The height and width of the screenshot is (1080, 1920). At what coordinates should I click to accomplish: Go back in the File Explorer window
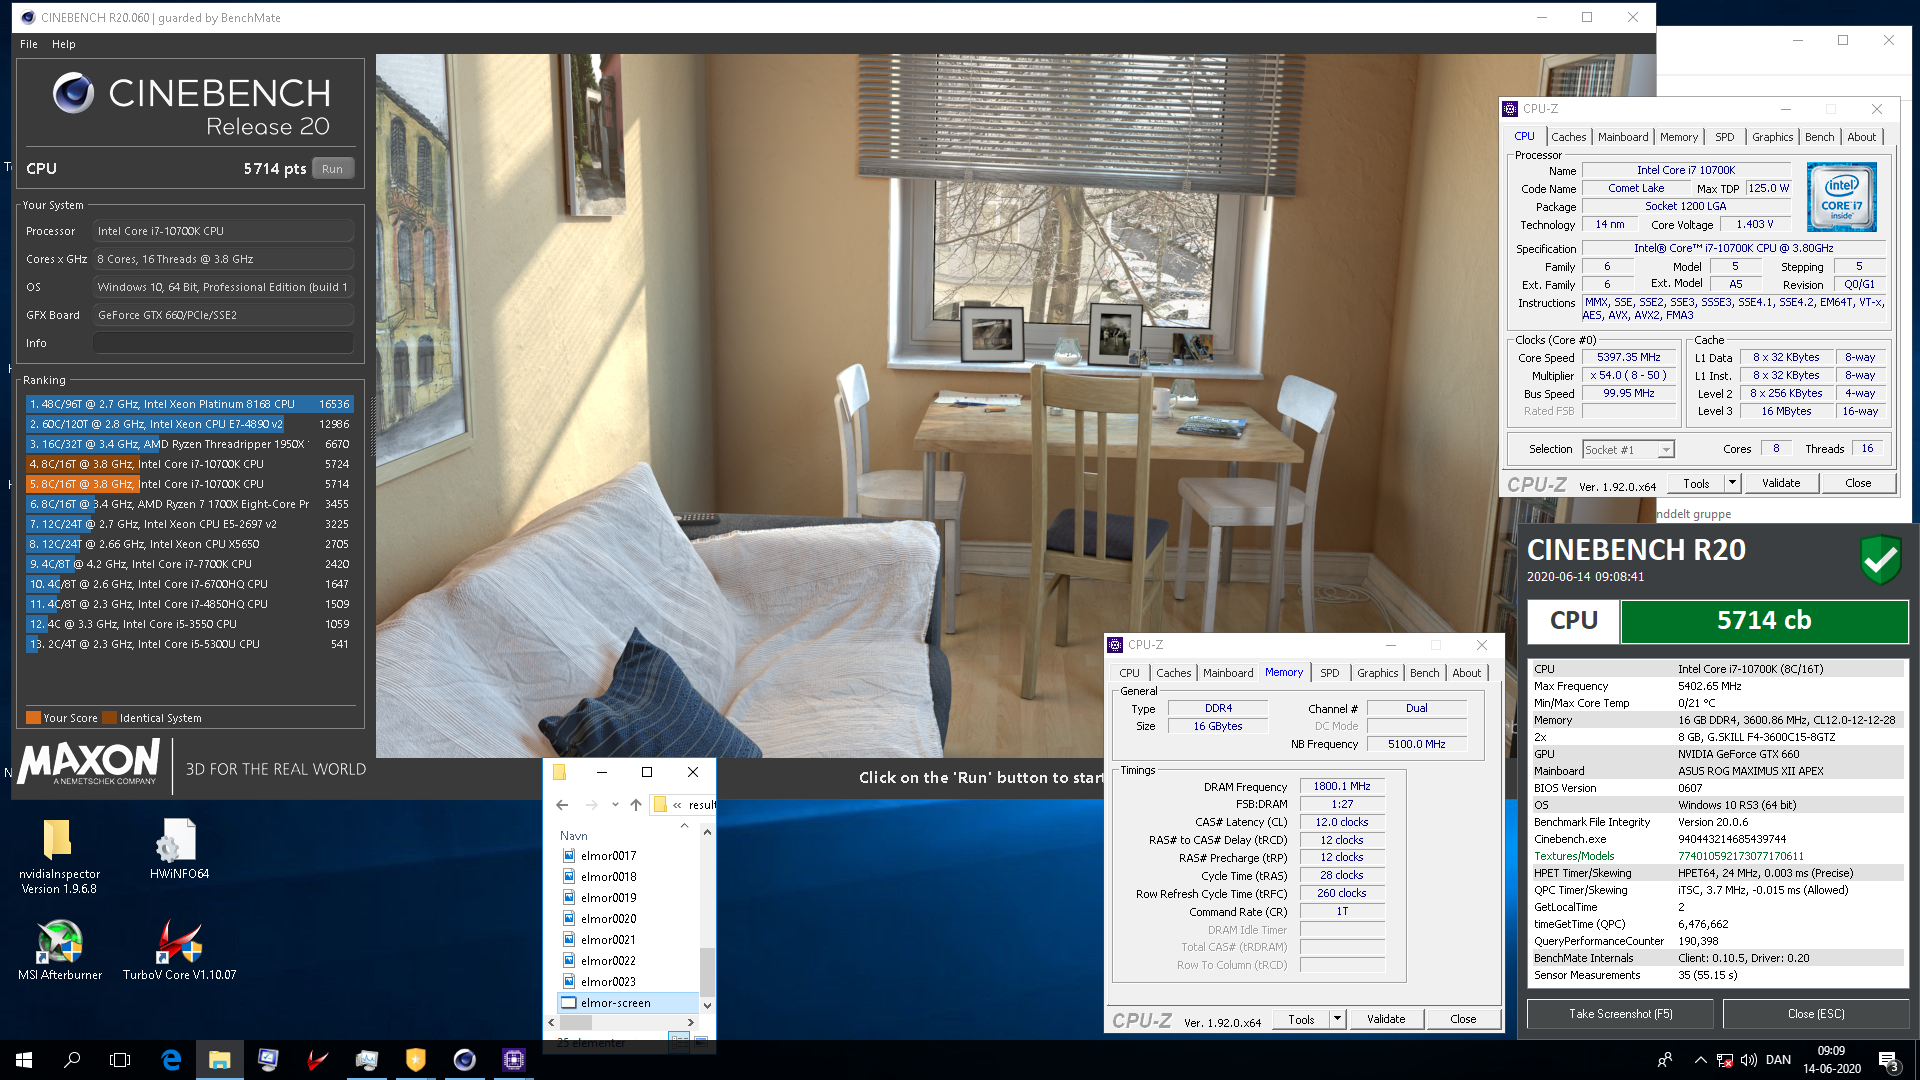(562, 805)
